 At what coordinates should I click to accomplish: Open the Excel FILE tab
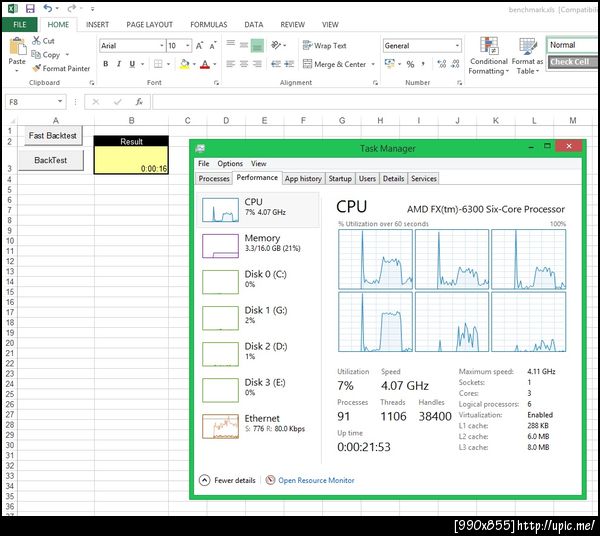[20, 24]
